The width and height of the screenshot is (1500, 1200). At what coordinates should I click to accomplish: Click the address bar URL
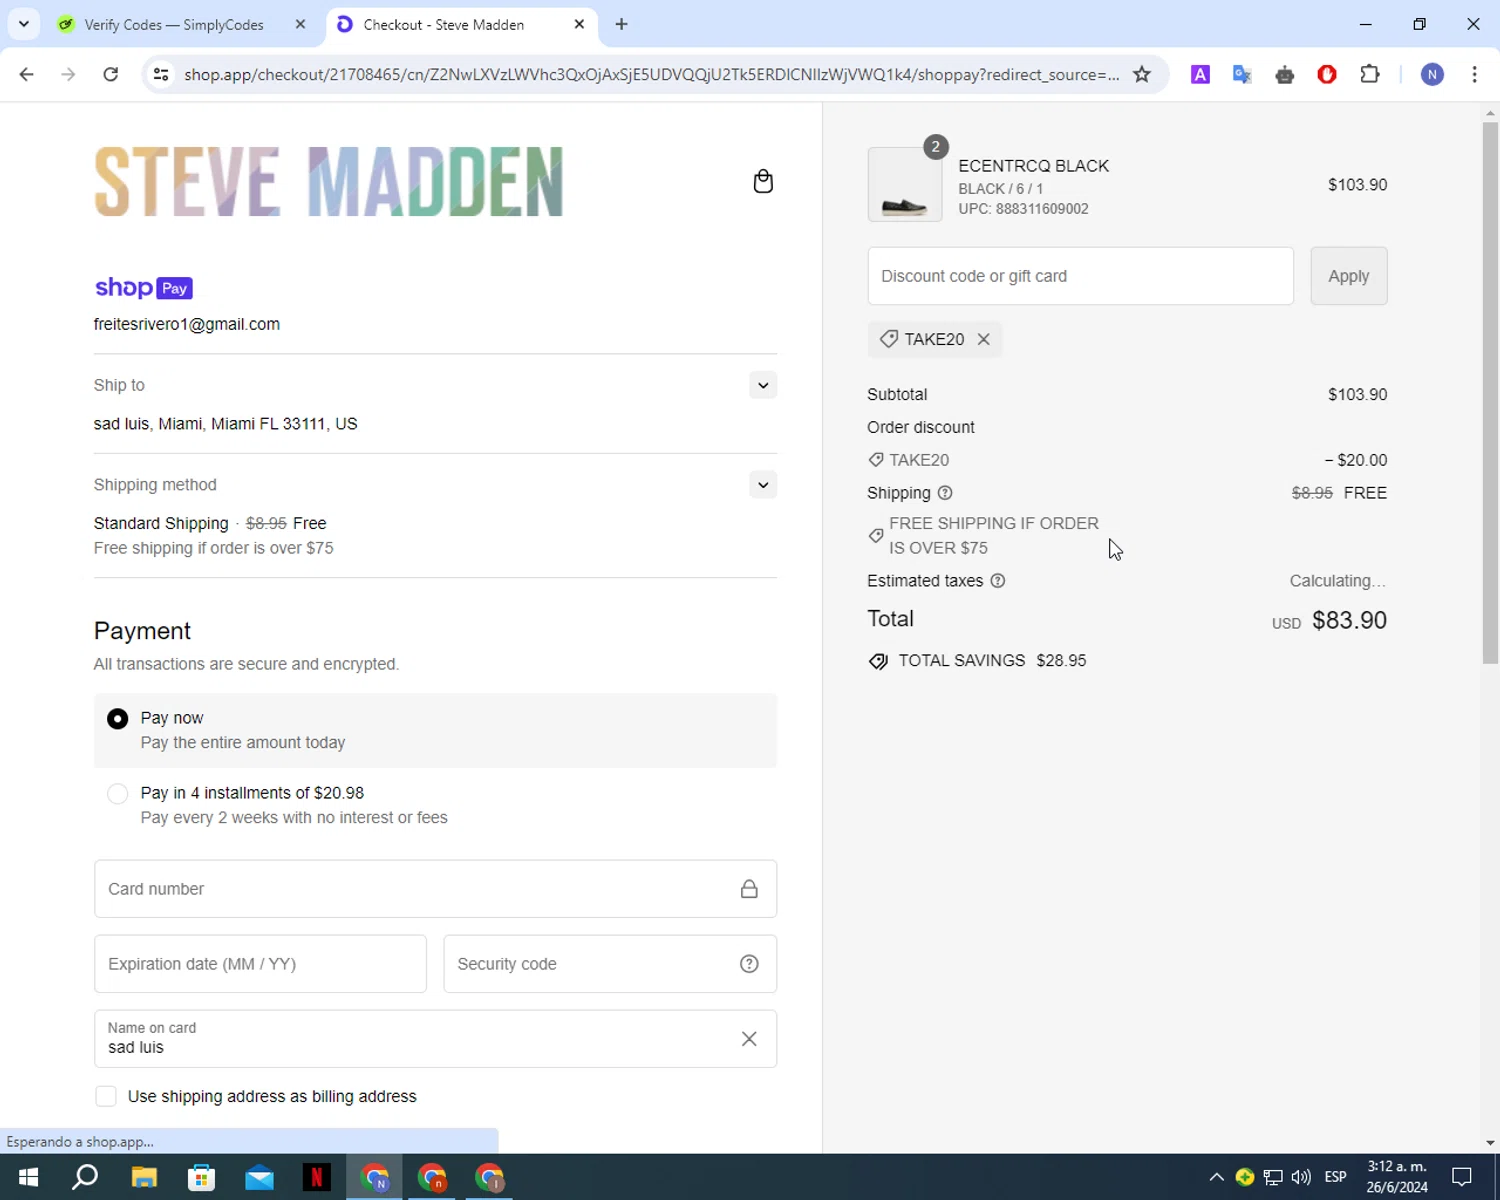tap(651, 74)
